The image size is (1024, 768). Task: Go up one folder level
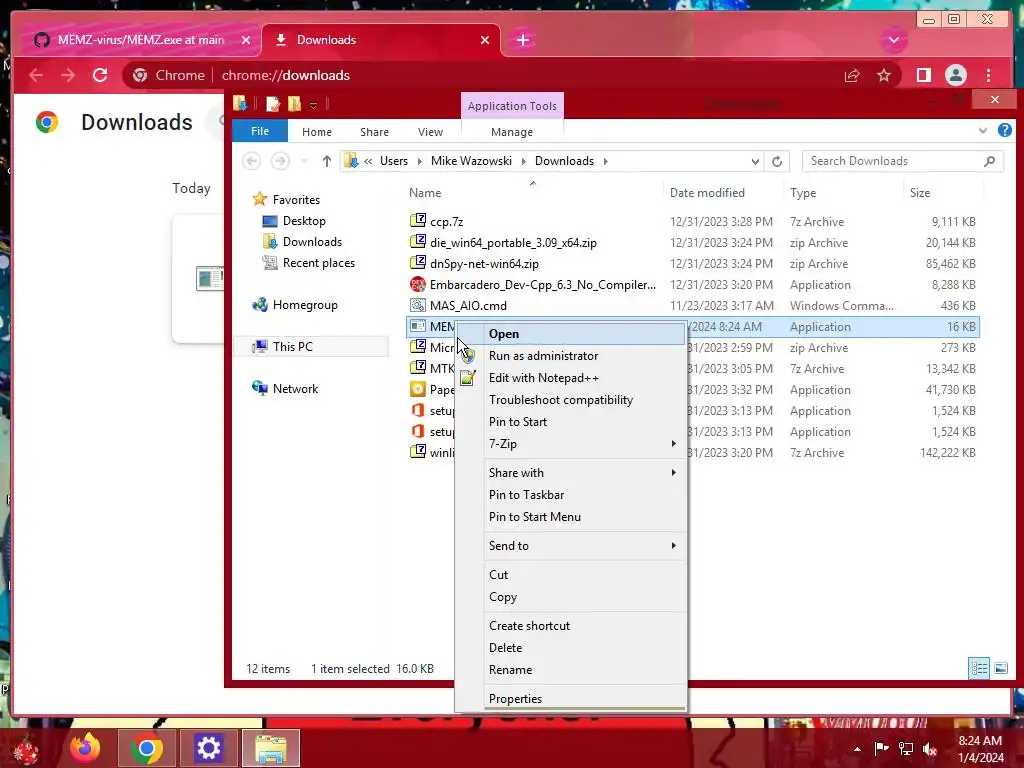coord(327,161)
